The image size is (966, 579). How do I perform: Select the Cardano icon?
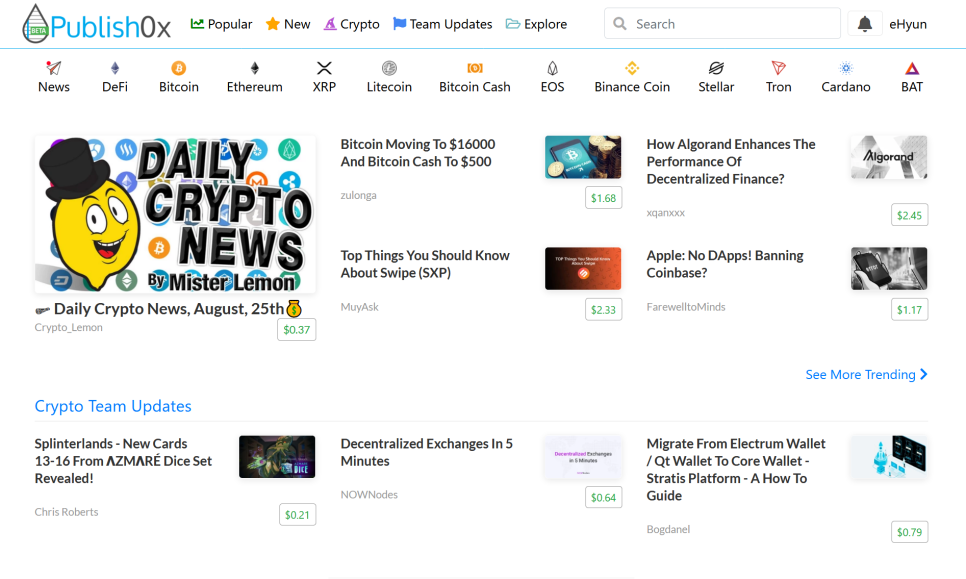click(x=846, y=68)
